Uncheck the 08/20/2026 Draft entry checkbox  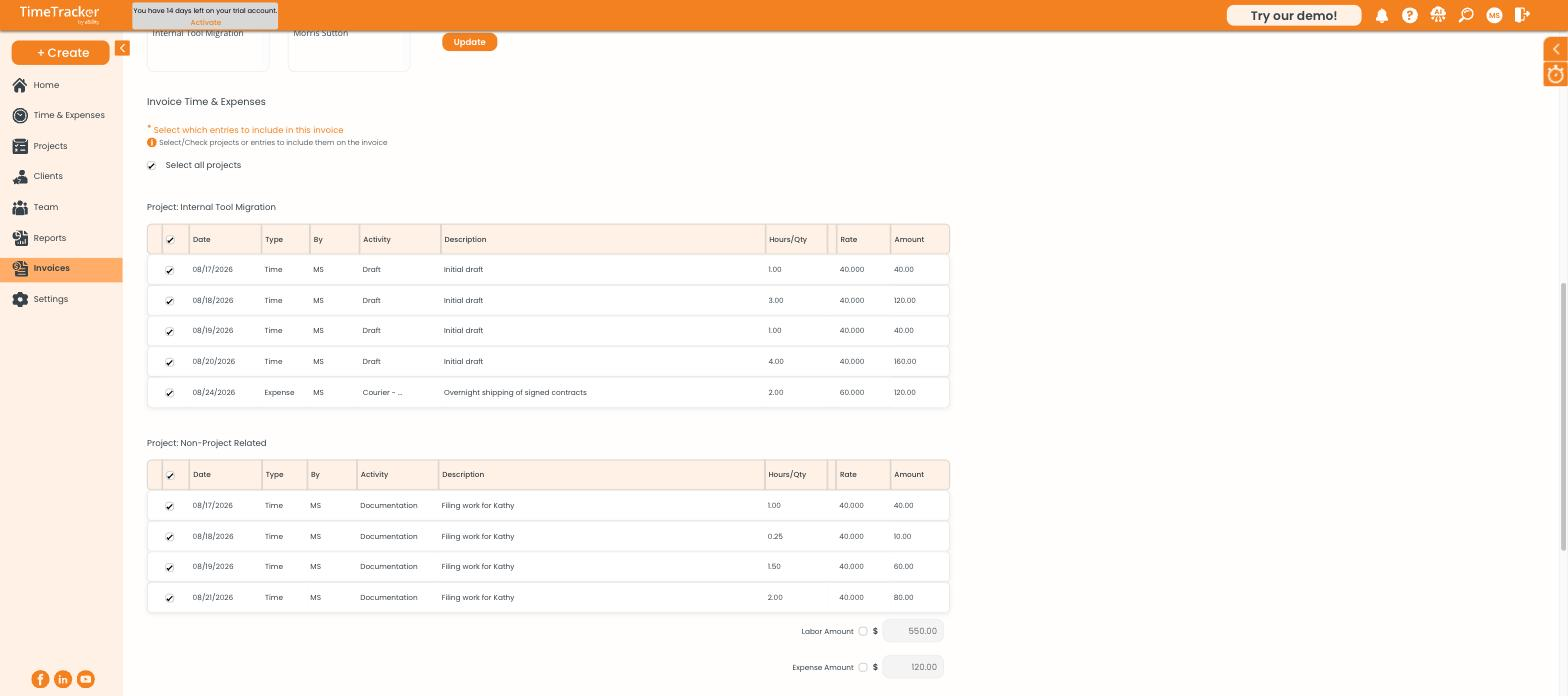(170, 362)
